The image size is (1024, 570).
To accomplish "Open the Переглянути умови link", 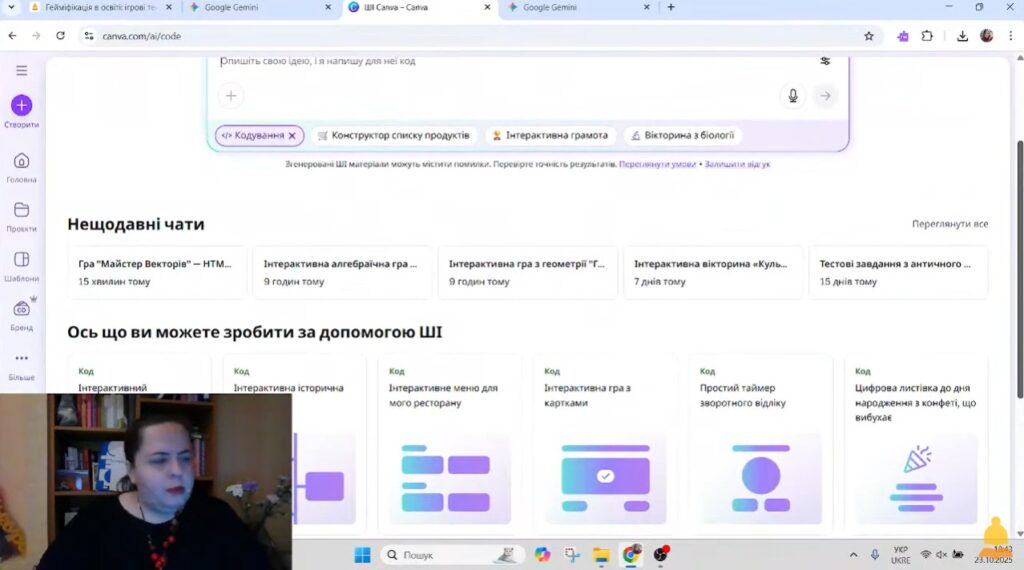I will (657, 164).
